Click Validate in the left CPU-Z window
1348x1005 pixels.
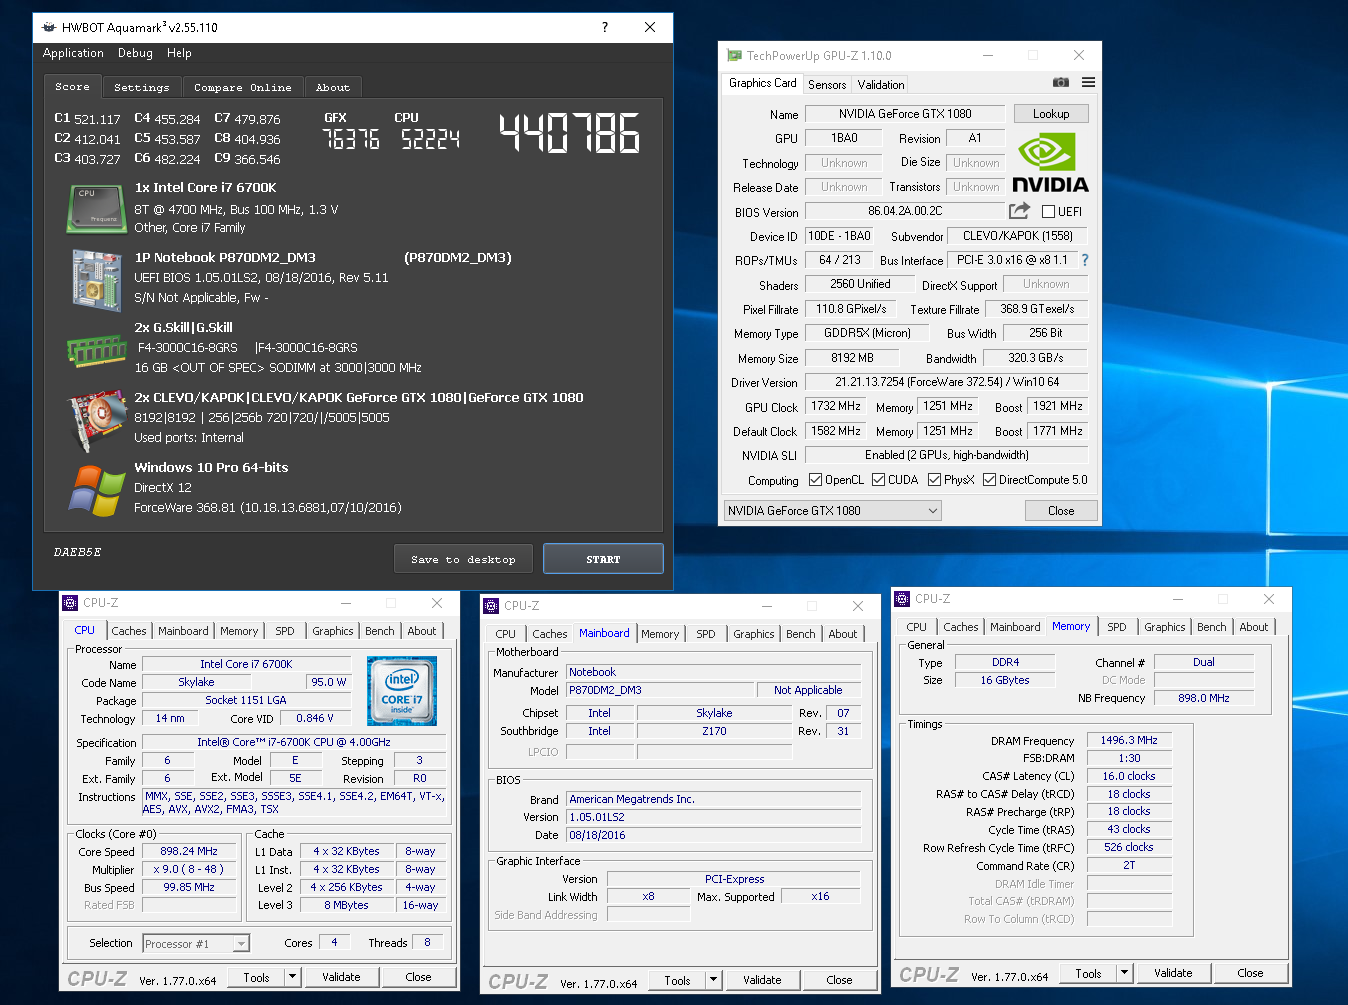[341, 977]
